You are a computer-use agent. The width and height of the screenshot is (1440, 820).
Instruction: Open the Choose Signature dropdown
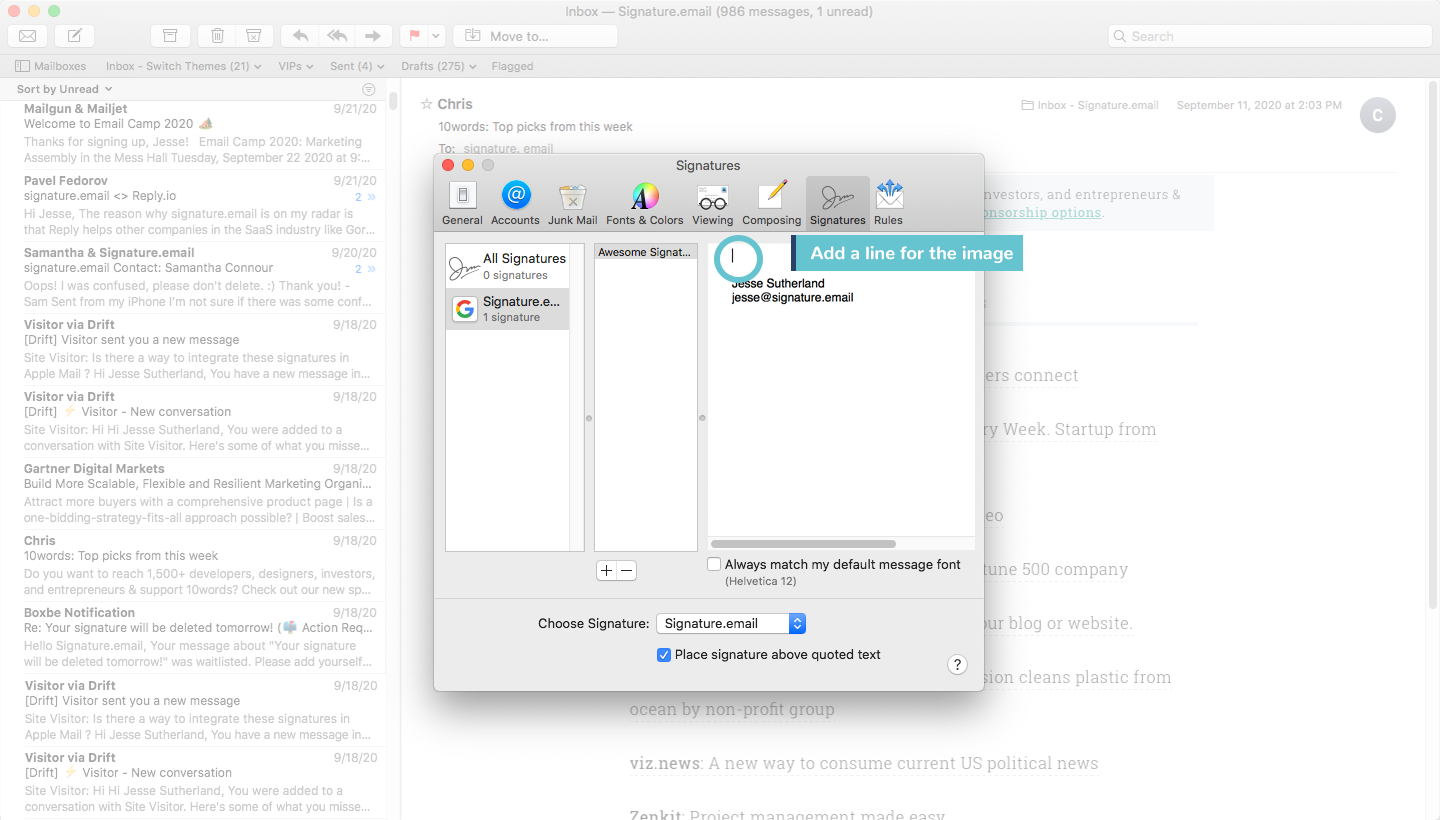pos(731,623)
